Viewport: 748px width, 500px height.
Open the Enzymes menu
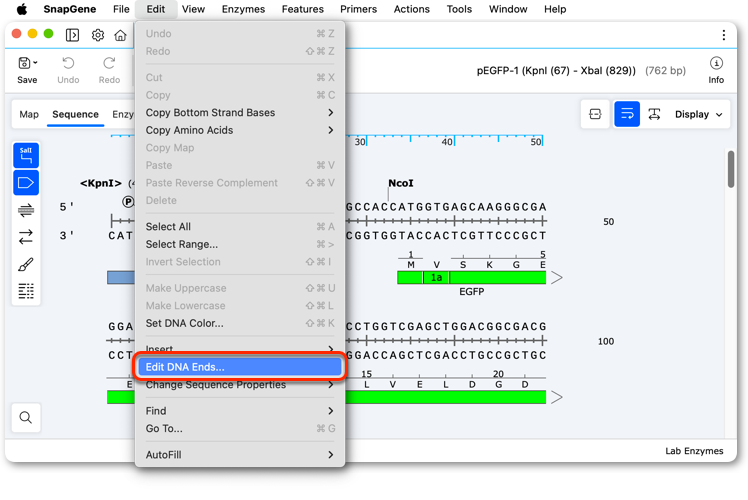pos(243,9)
